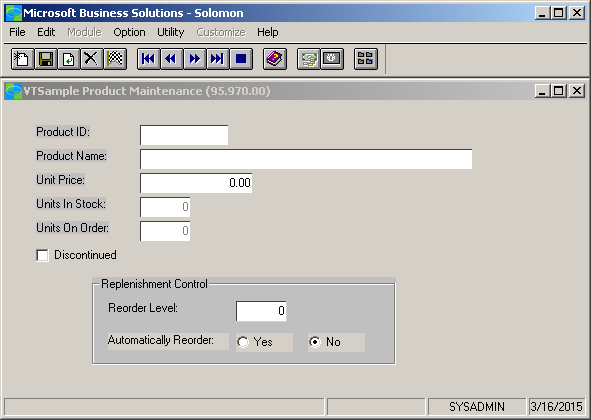Click the Save floppy disk icon
The image size is (591, 420).
coord(46,59)
